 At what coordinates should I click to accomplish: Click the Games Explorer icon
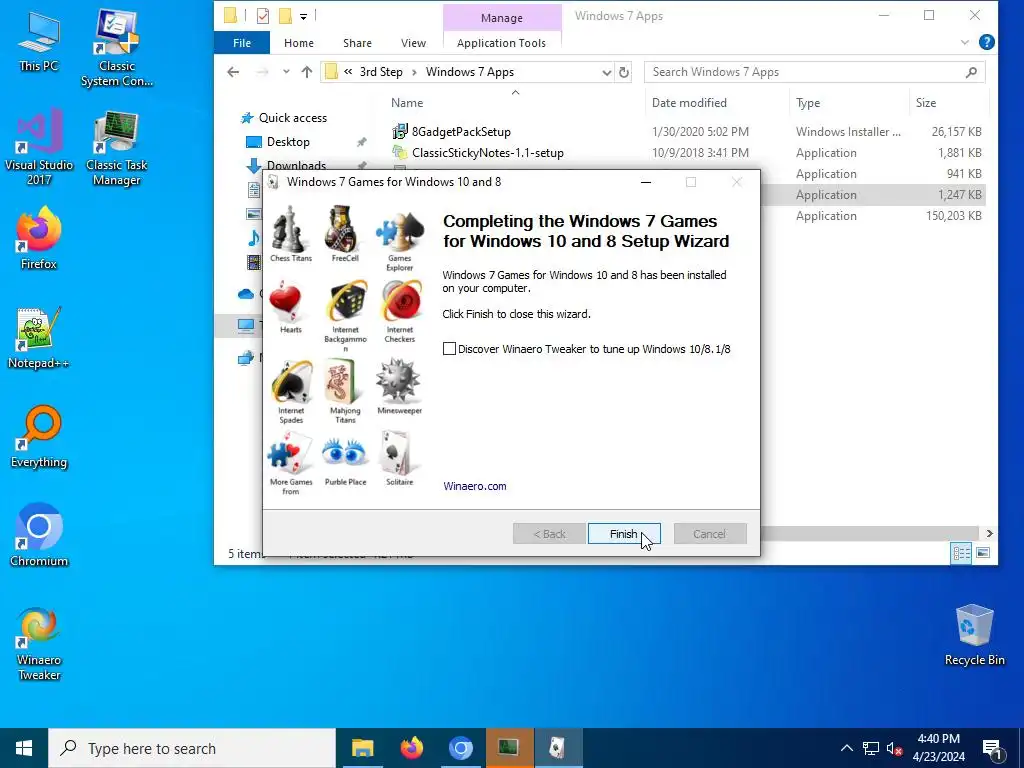(x=399, y=232)
